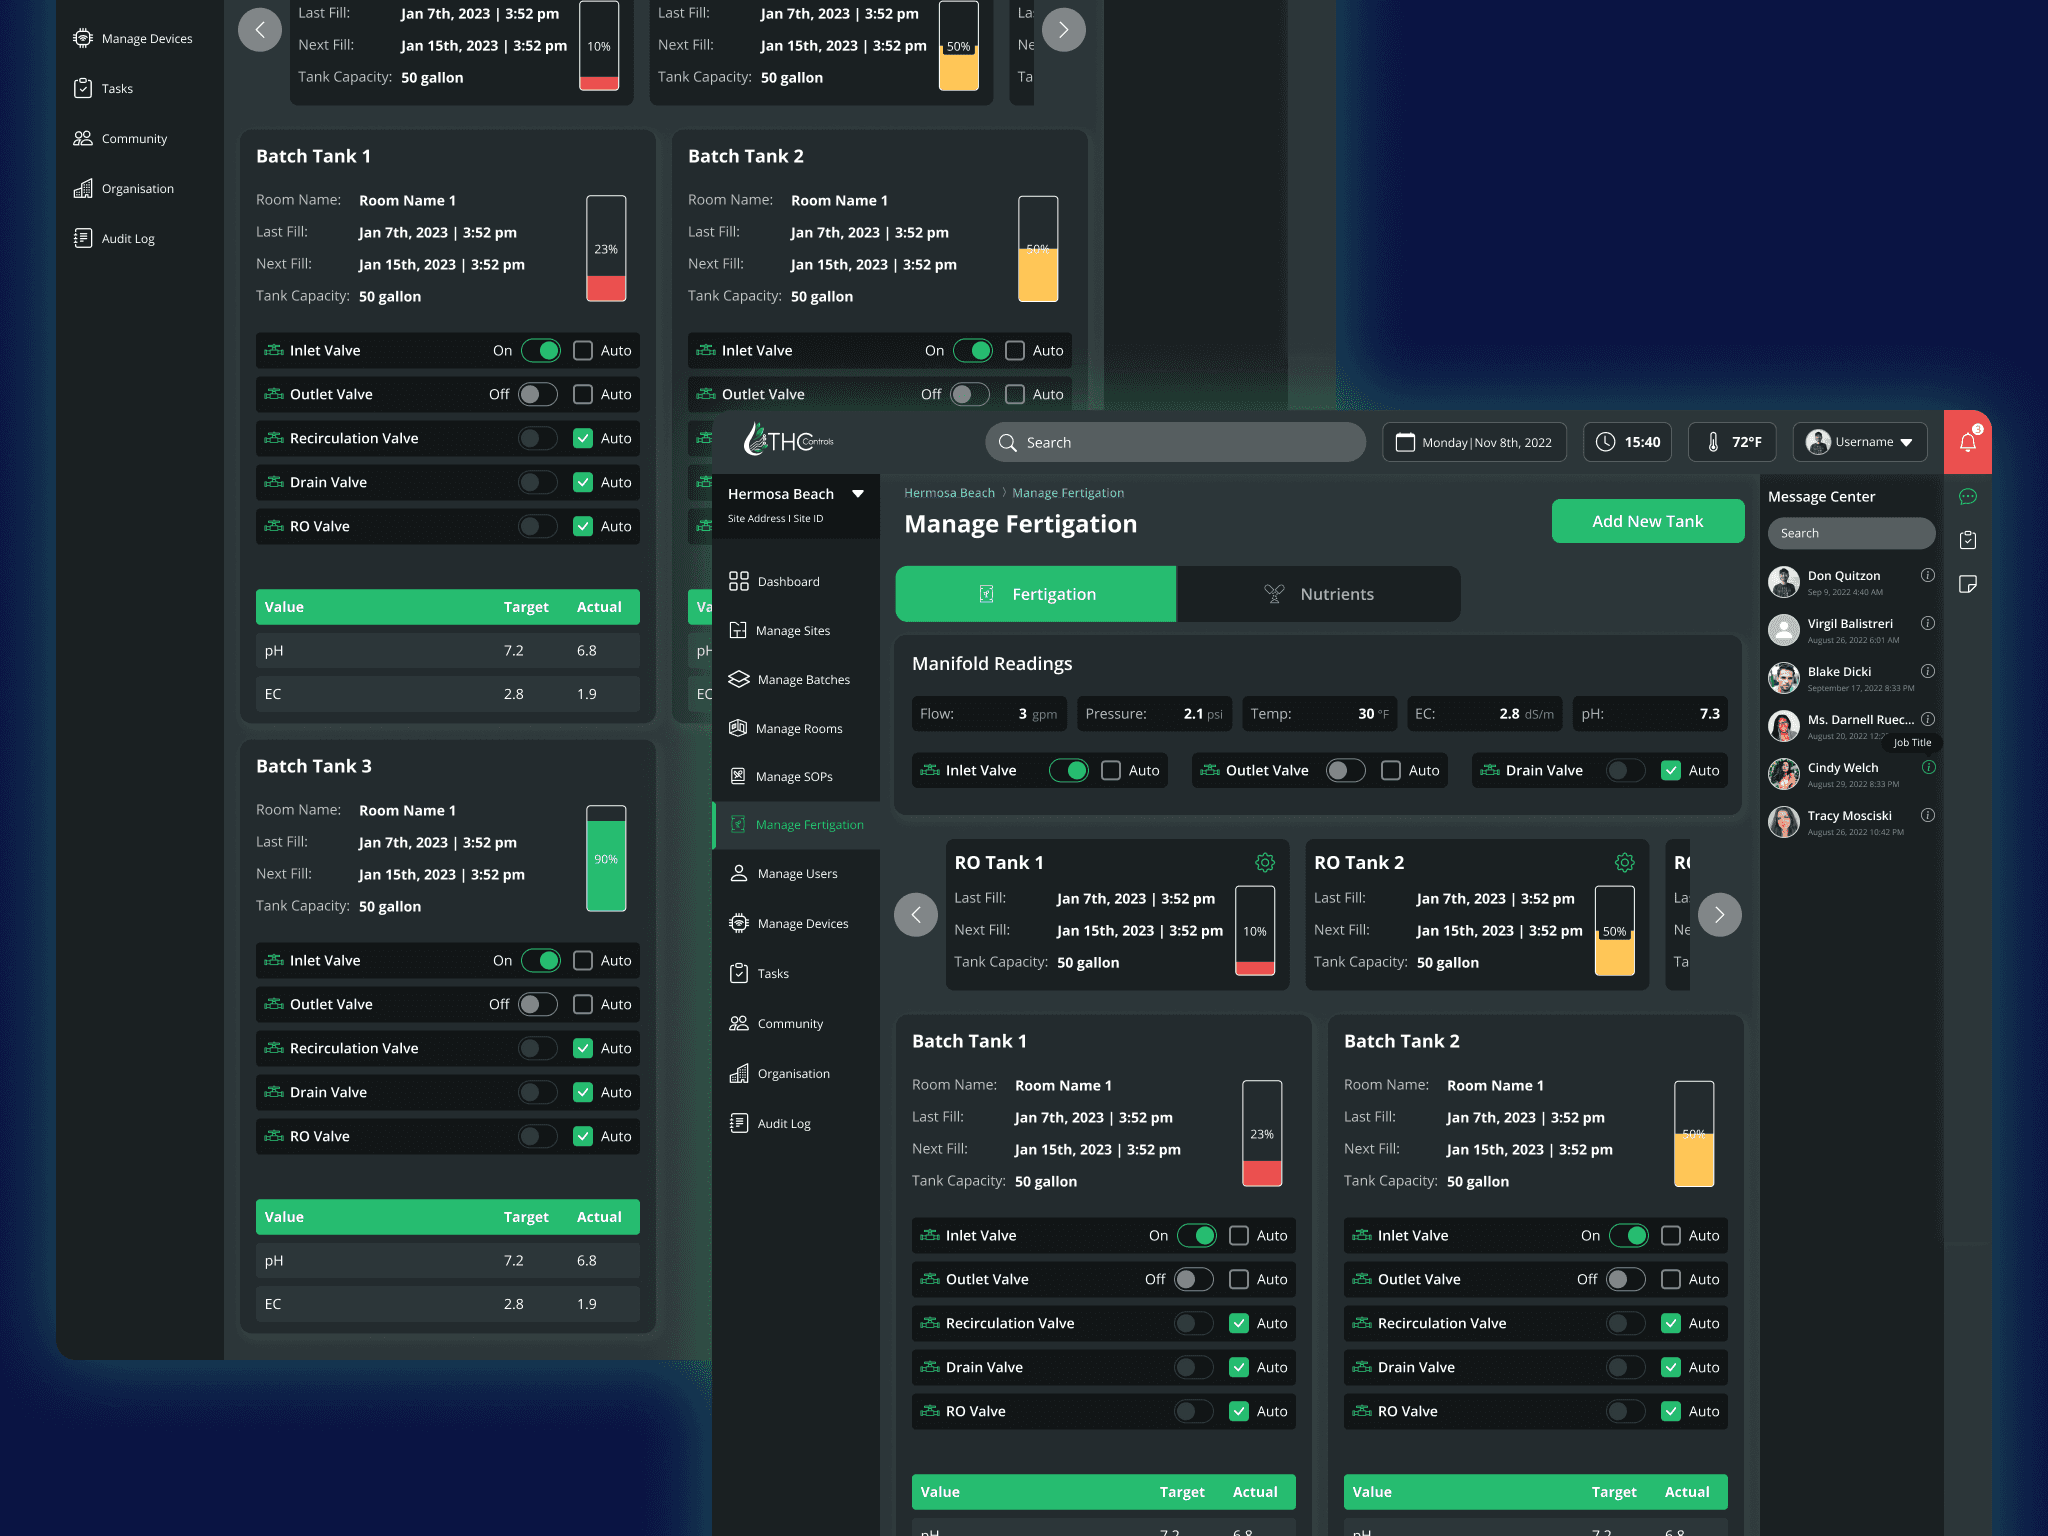
Task: Check Inlet Valve Auto for back window Batch Tank 2
Action: coord(1015,350)
